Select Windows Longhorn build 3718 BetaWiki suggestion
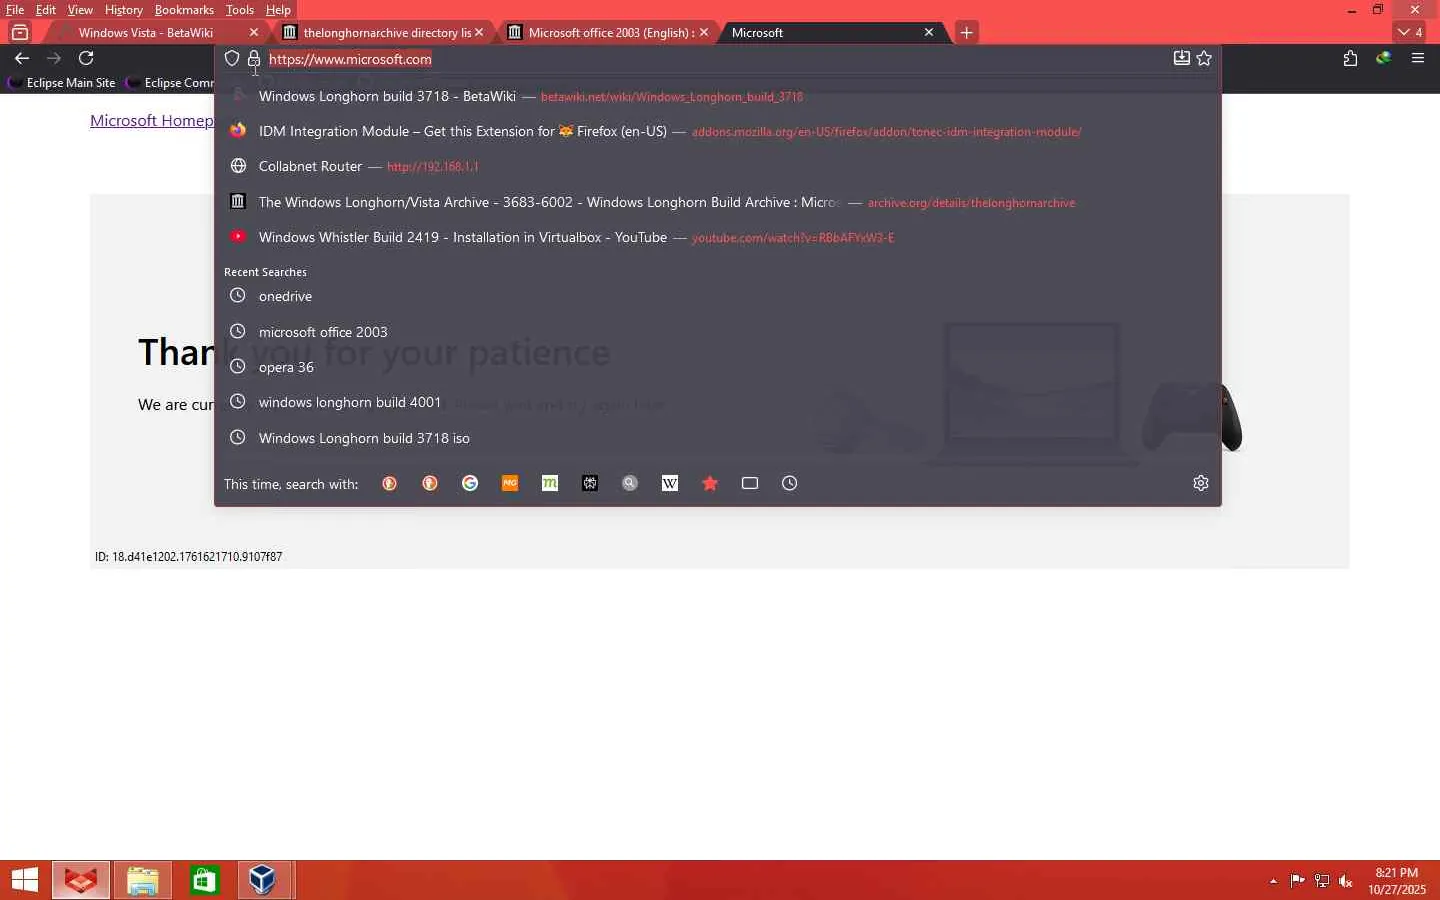 718,96
